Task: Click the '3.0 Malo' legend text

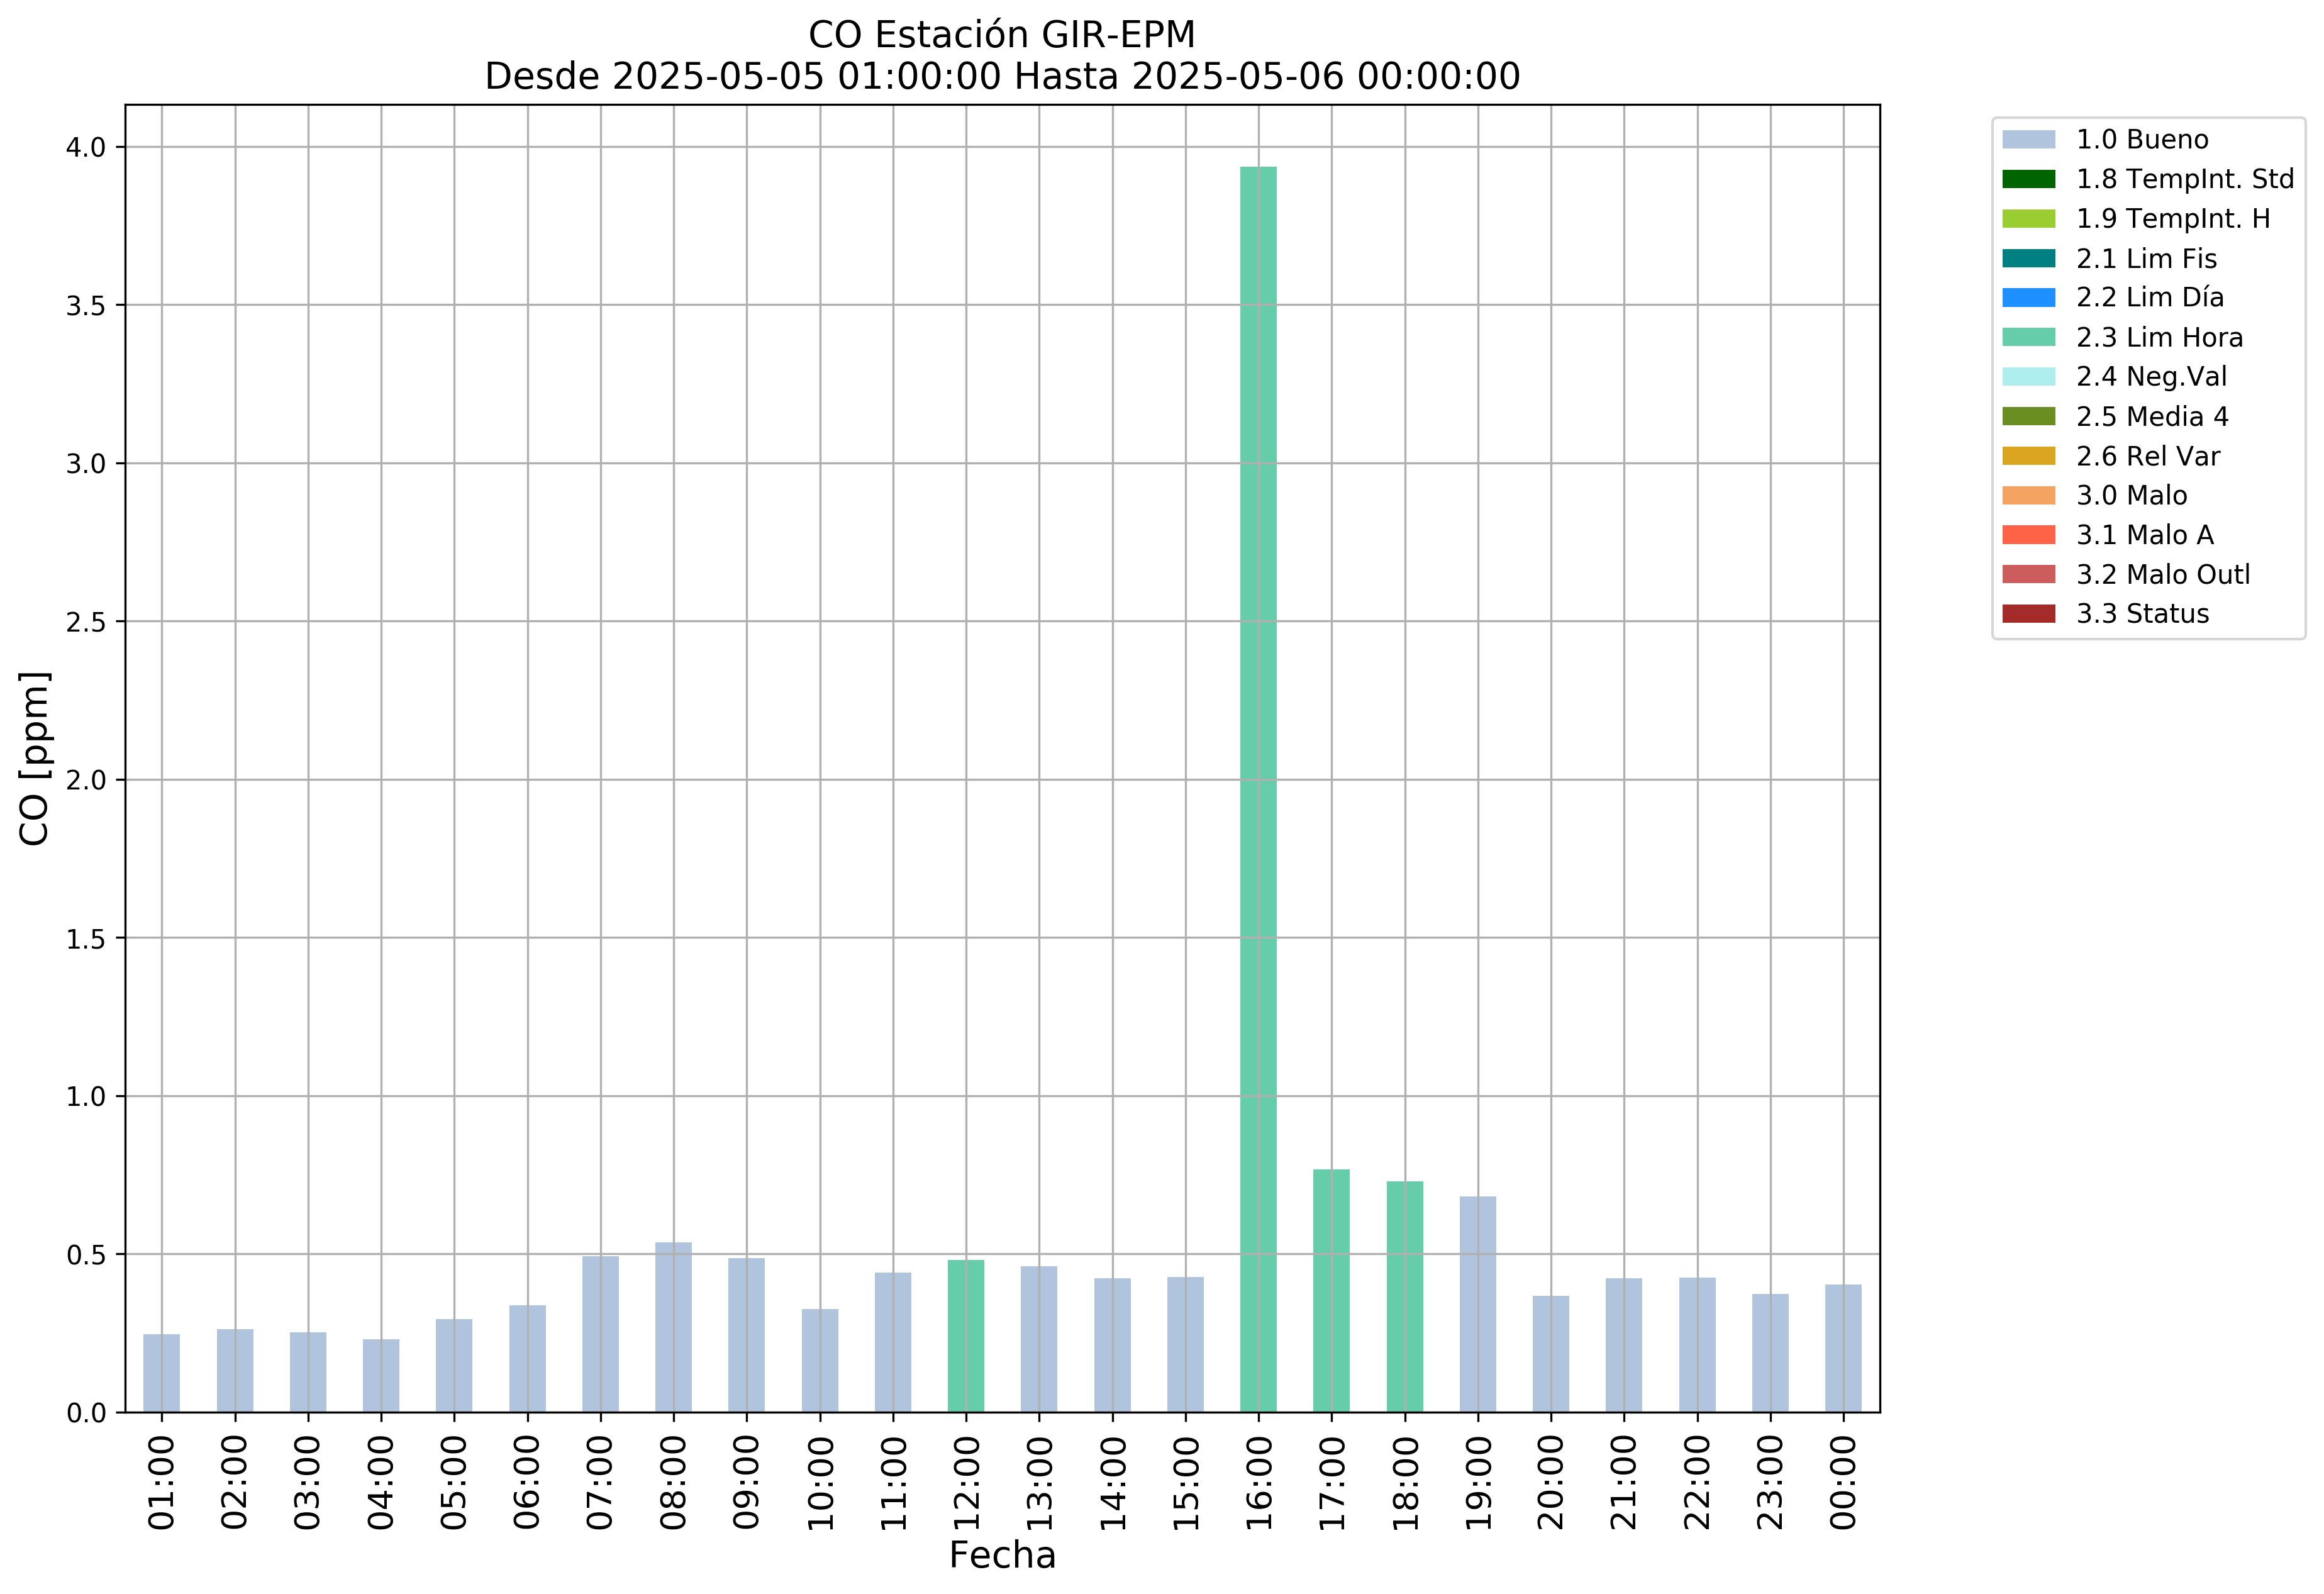Action: pos(2132,496)
